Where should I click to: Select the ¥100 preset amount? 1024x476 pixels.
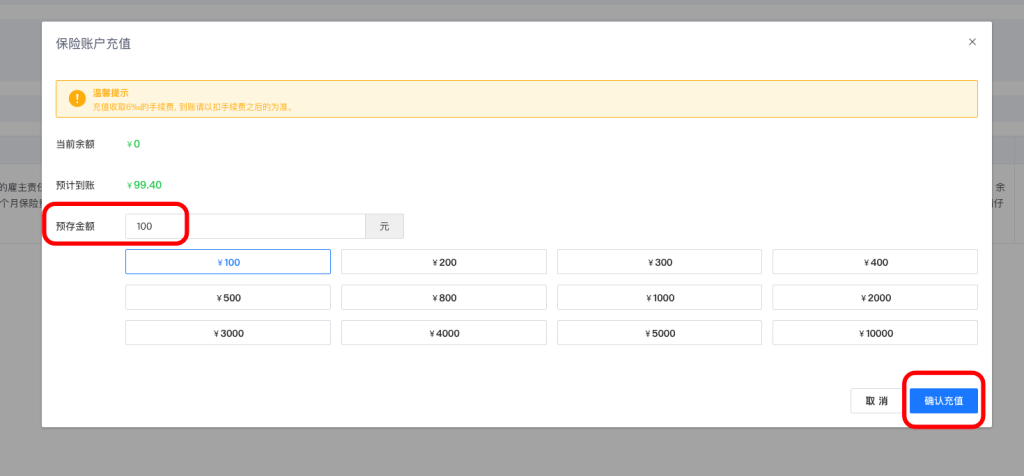pos(228,262)
